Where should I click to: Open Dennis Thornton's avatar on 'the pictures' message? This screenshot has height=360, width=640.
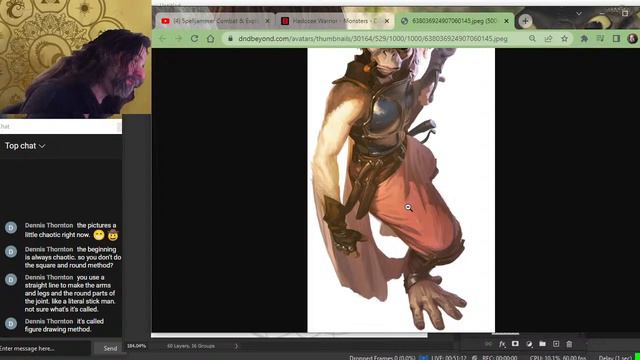coord(11,228)
